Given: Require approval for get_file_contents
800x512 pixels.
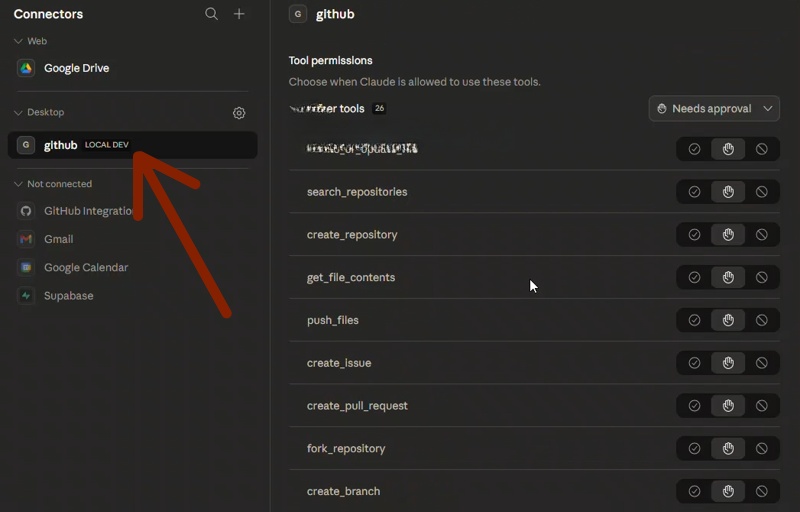Looking at the screenshot, I should 728,277.
